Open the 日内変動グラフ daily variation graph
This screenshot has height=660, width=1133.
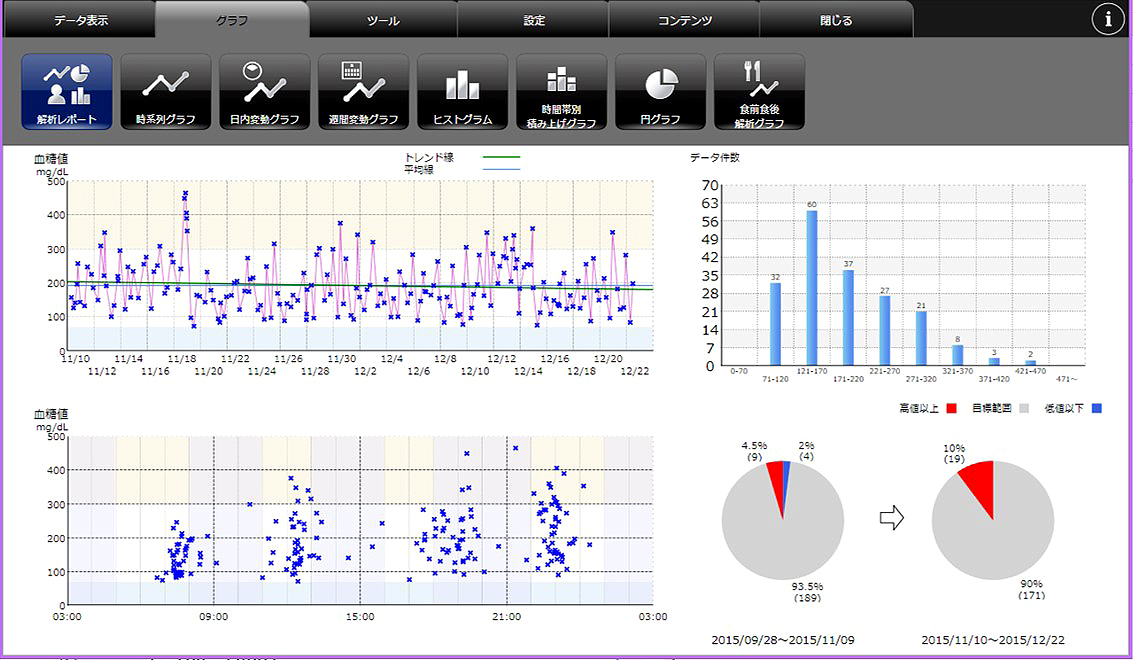pyautogui.click(x=264, y=92)
